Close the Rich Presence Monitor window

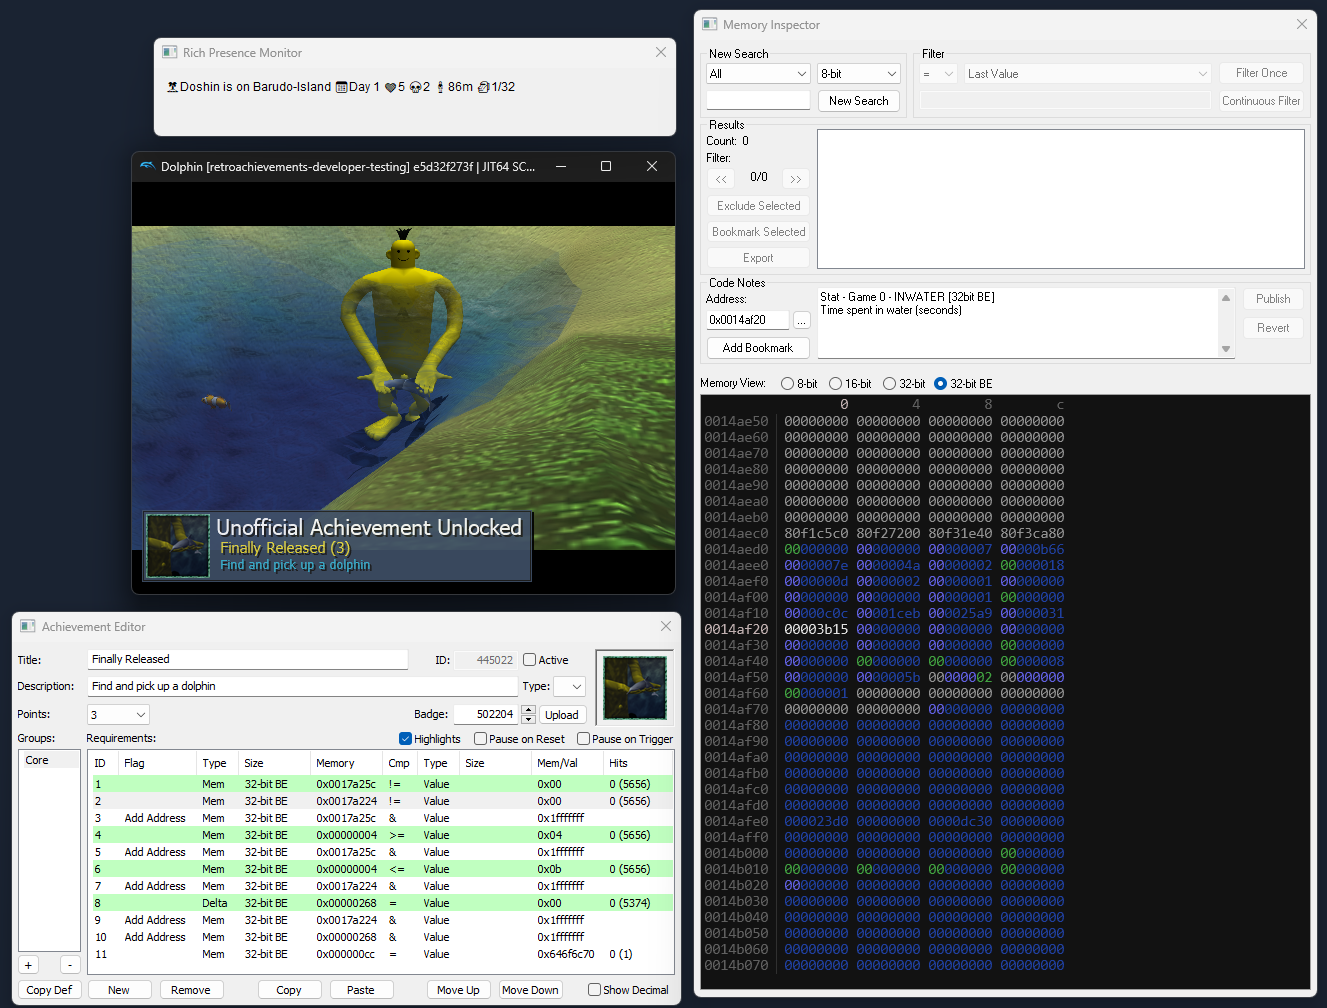coord(660,52)
